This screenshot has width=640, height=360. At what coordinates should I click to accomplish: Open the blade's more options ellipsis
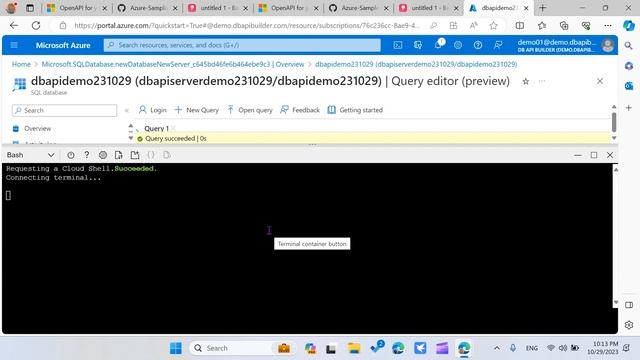point(542,81)
